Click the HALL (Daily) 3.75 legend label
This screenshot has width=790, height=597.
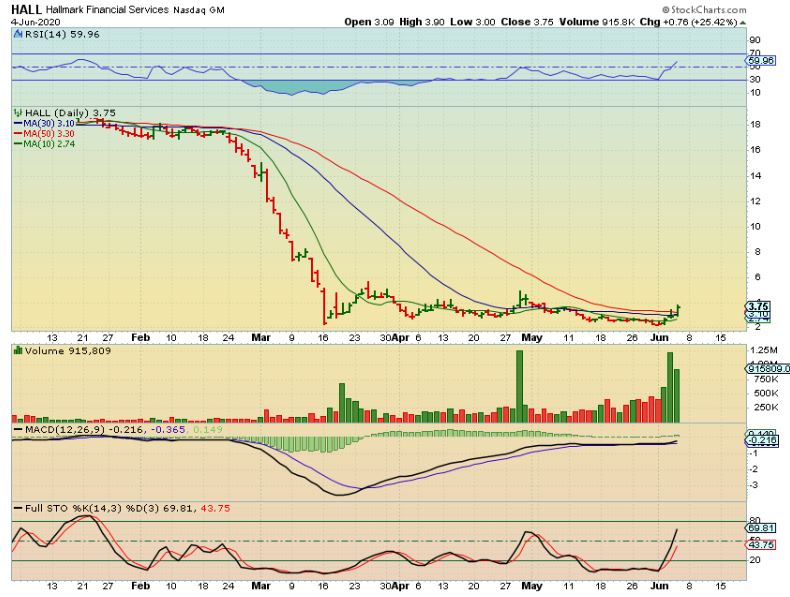70,113
